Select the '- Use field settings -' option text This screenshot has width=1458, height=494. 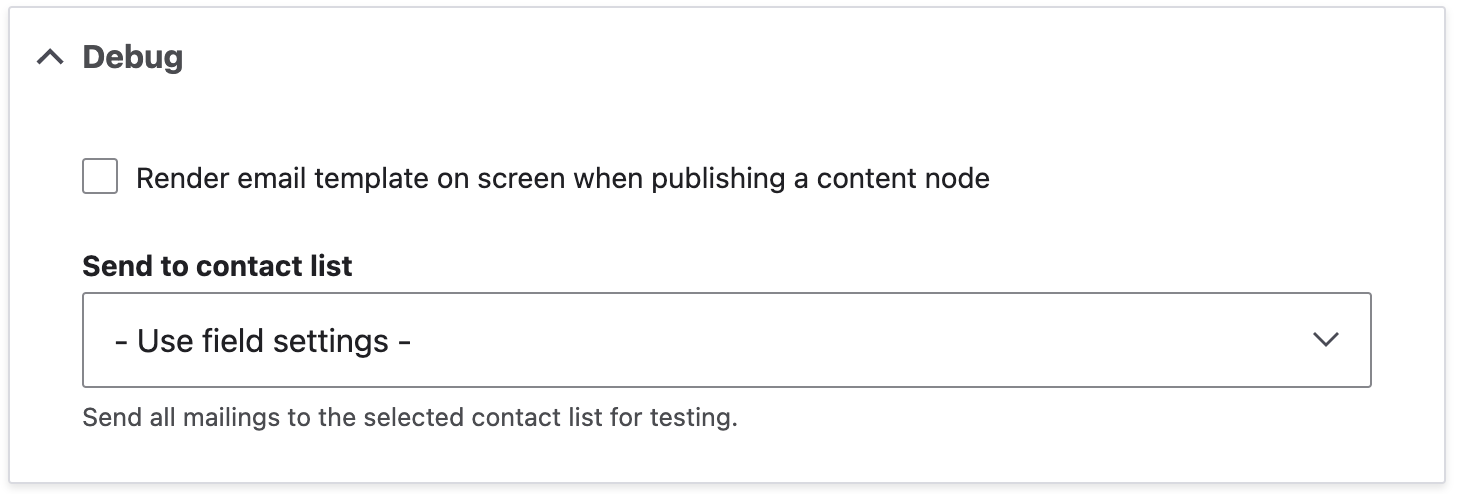[x=263, y=341]
